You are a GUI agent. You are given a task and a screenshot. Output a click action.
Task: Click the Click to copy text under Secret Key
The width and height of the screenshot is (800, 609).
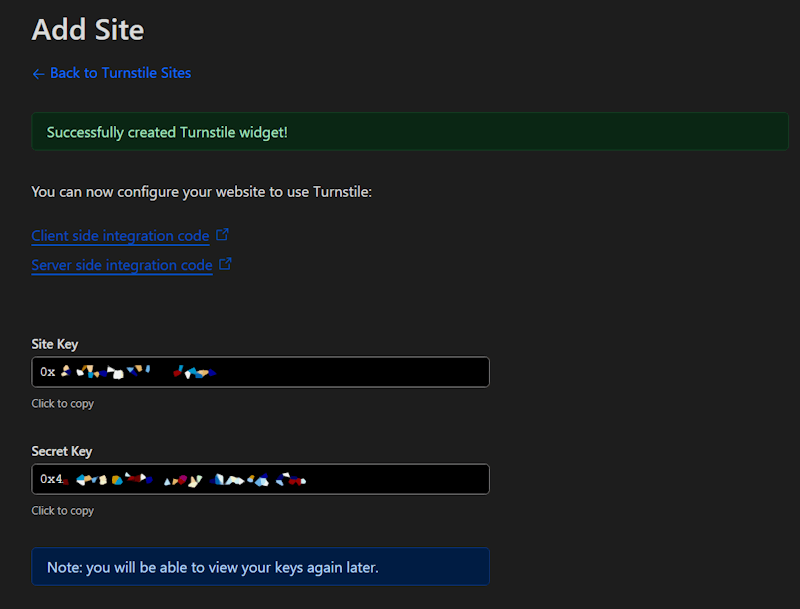[62, 510]
